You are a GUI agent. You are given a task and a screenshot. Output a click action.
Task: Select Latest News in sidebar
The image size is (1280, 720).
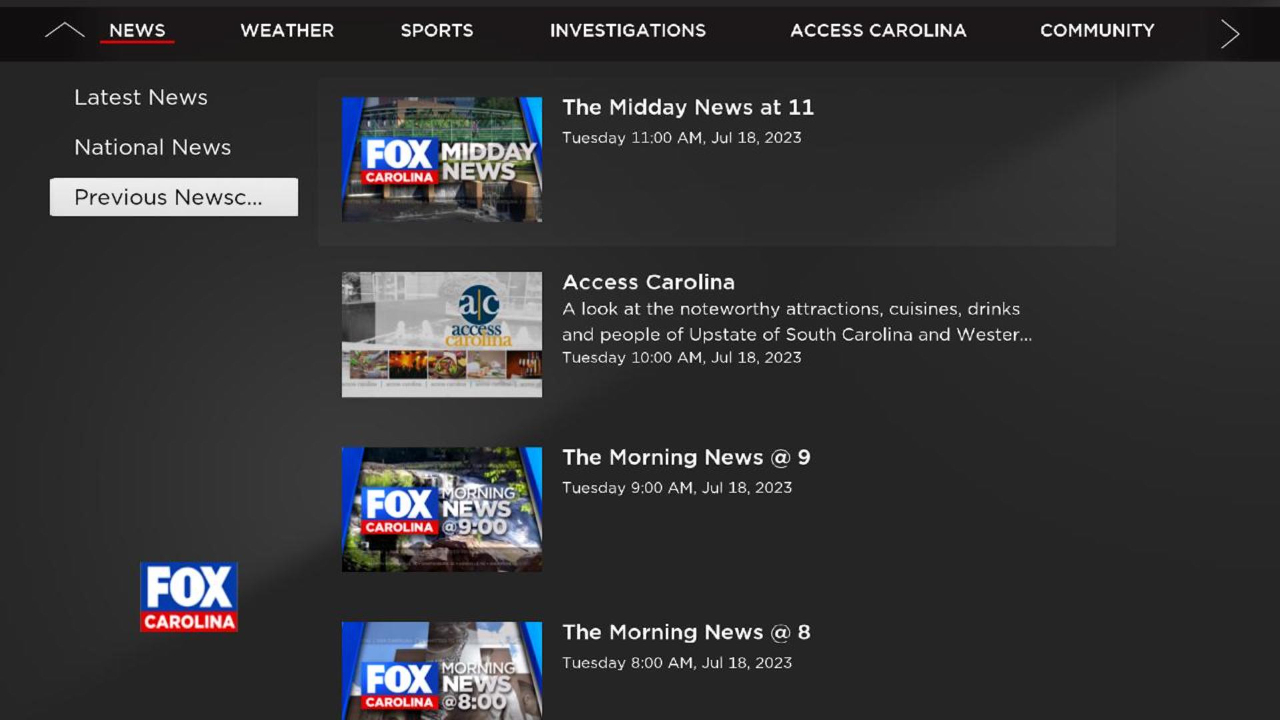(141, 97)
